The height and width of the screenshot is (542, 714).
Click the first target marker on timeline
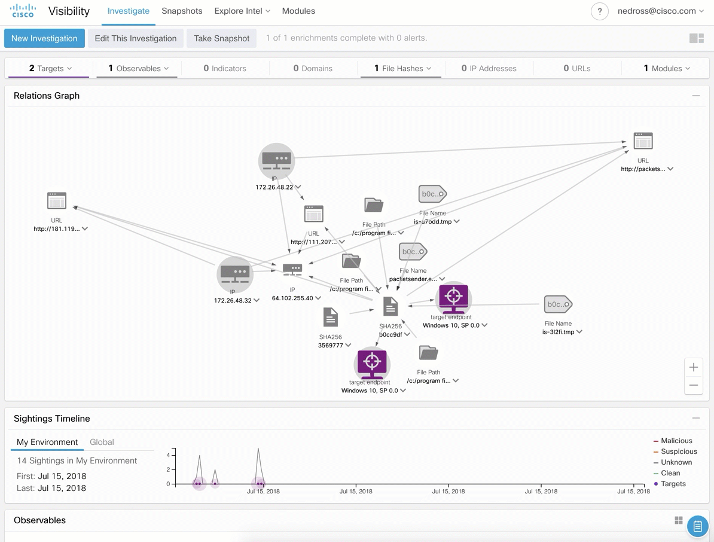tap(199, 484)
